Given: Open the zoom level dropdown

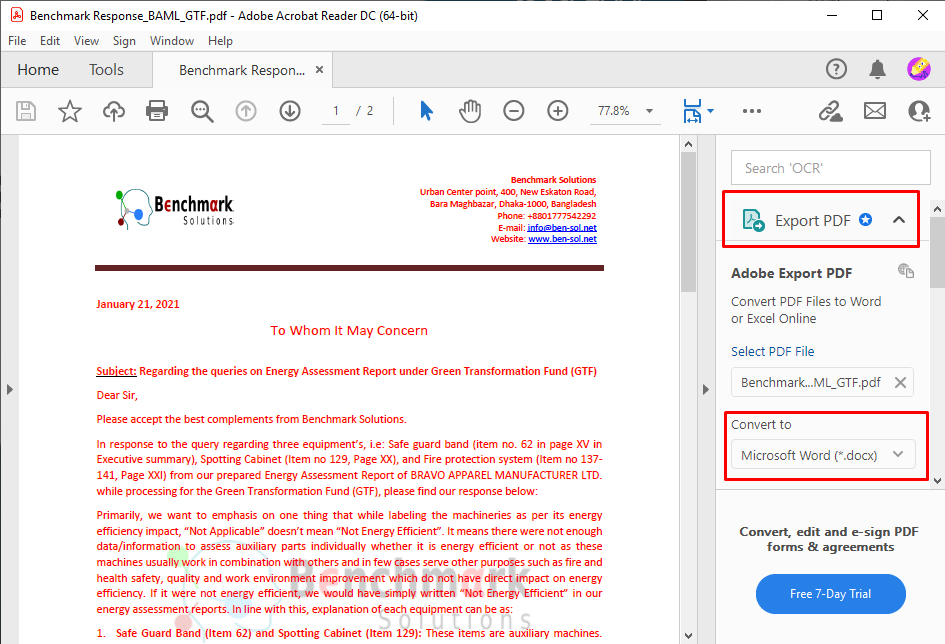Looking at the screenshot, I should [x=649, y=111].
